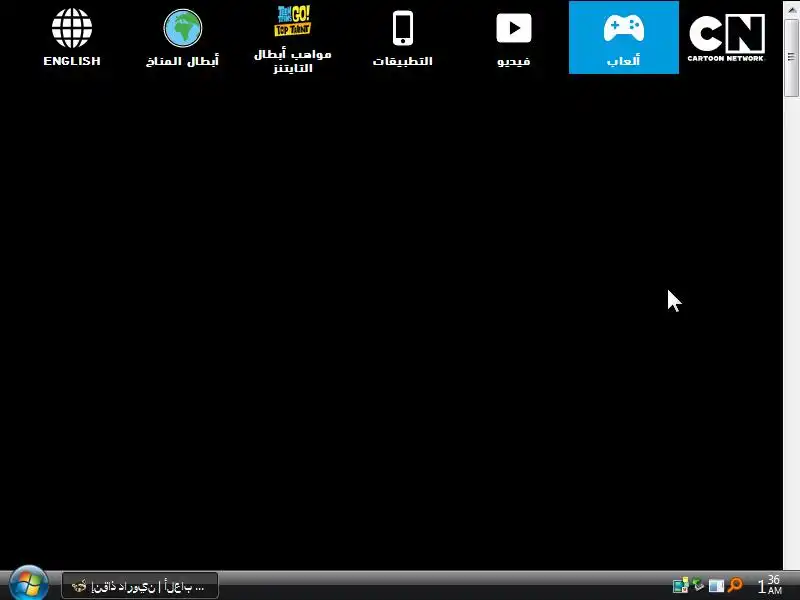Switch site language to ENGLISH

click(72, 38)
